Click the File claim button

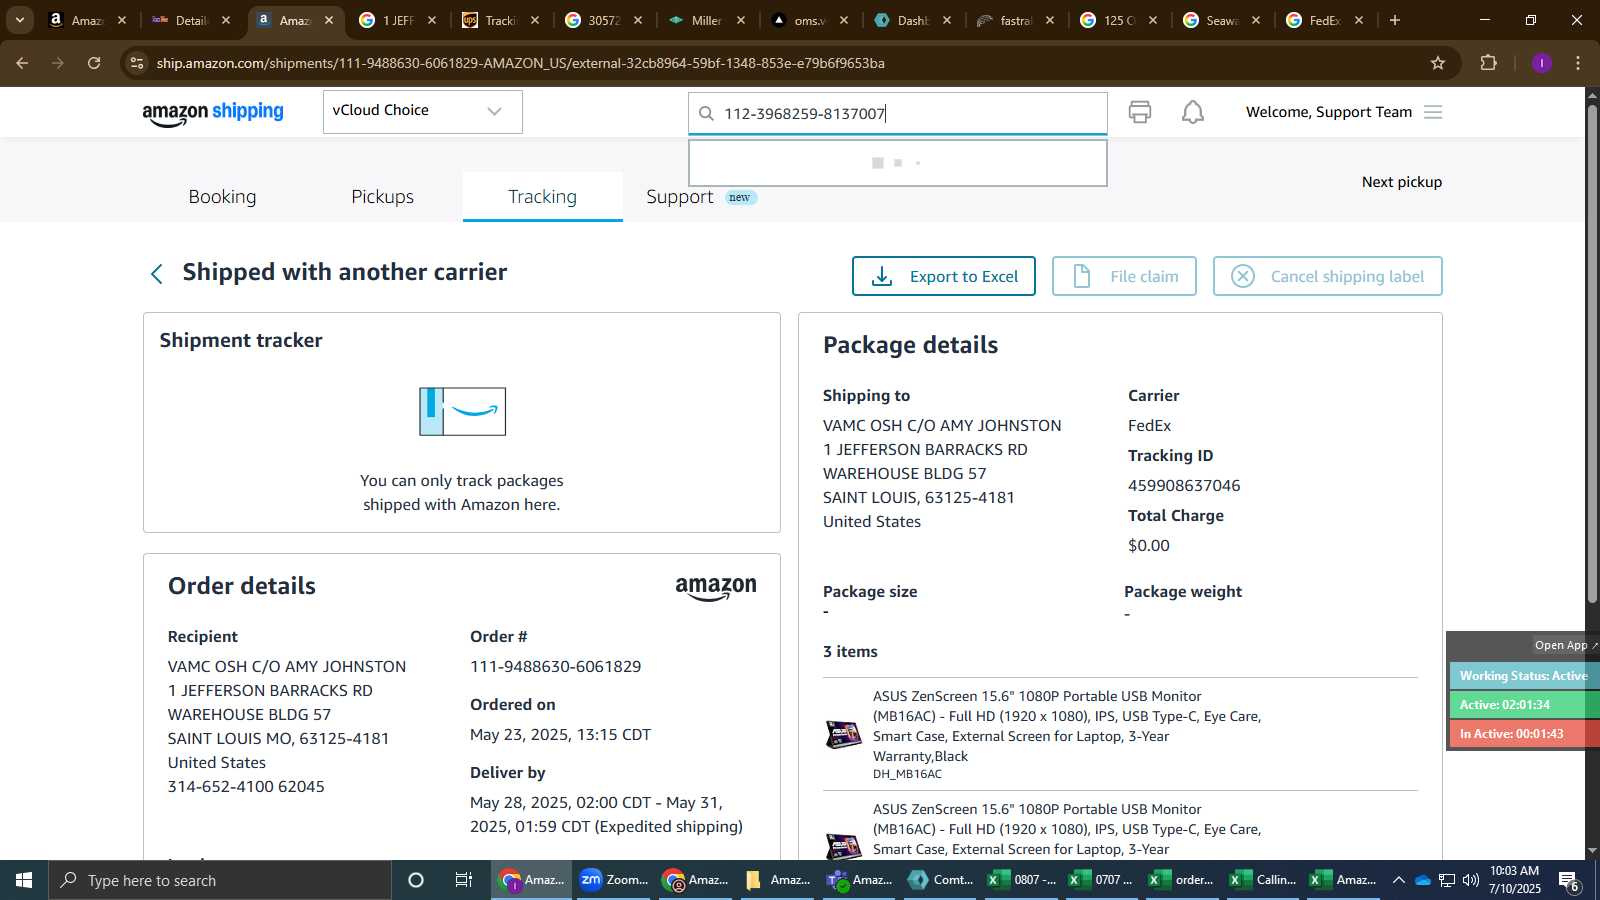tap(1124, 276)
